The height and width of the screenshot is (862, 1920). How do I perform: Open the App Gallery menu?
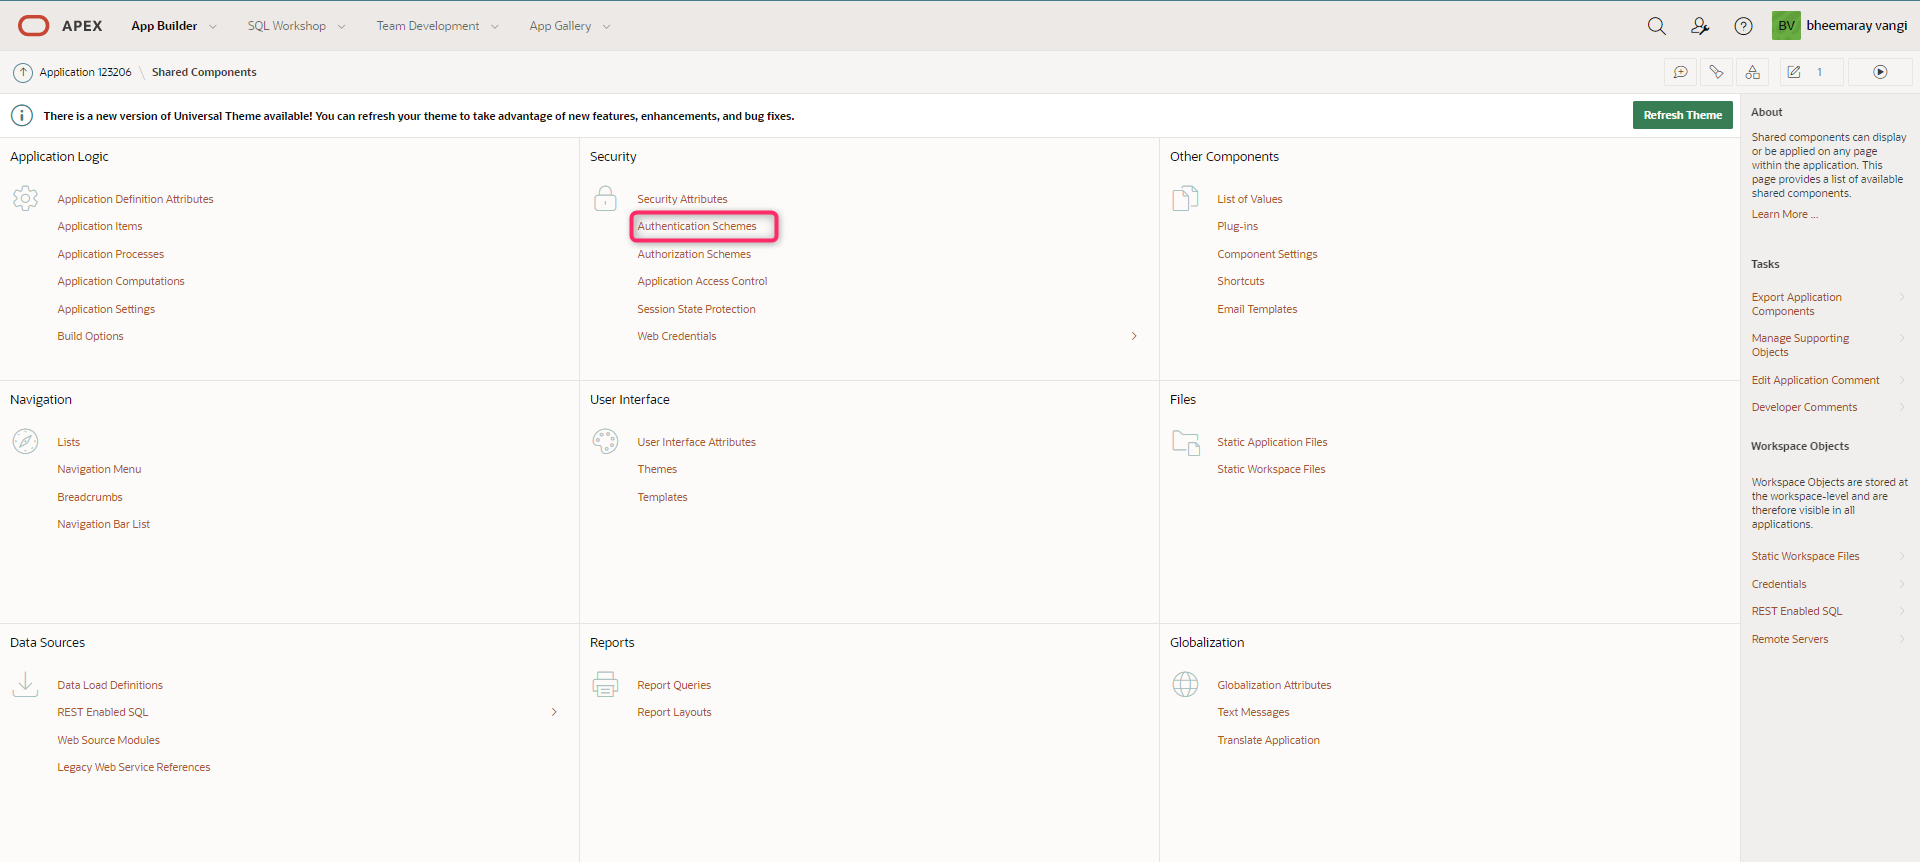coord(560,26)
